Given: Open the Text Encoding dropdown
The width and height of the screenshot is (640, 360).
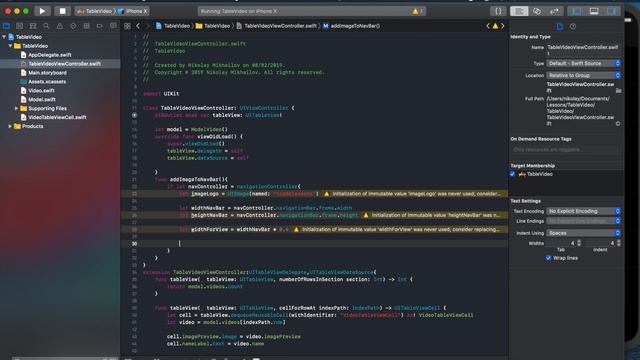Looking at the screenshot, I should point(584,211).
